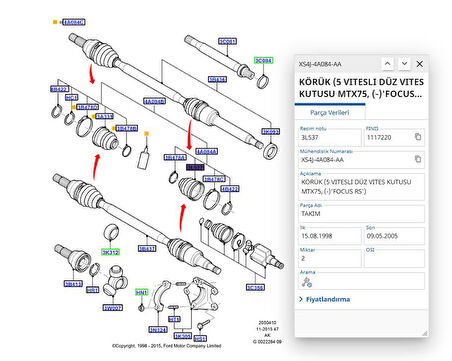Click the HS1 bolt callout label
The width and height of the screenshot is (452, 361).
(200, 339)
